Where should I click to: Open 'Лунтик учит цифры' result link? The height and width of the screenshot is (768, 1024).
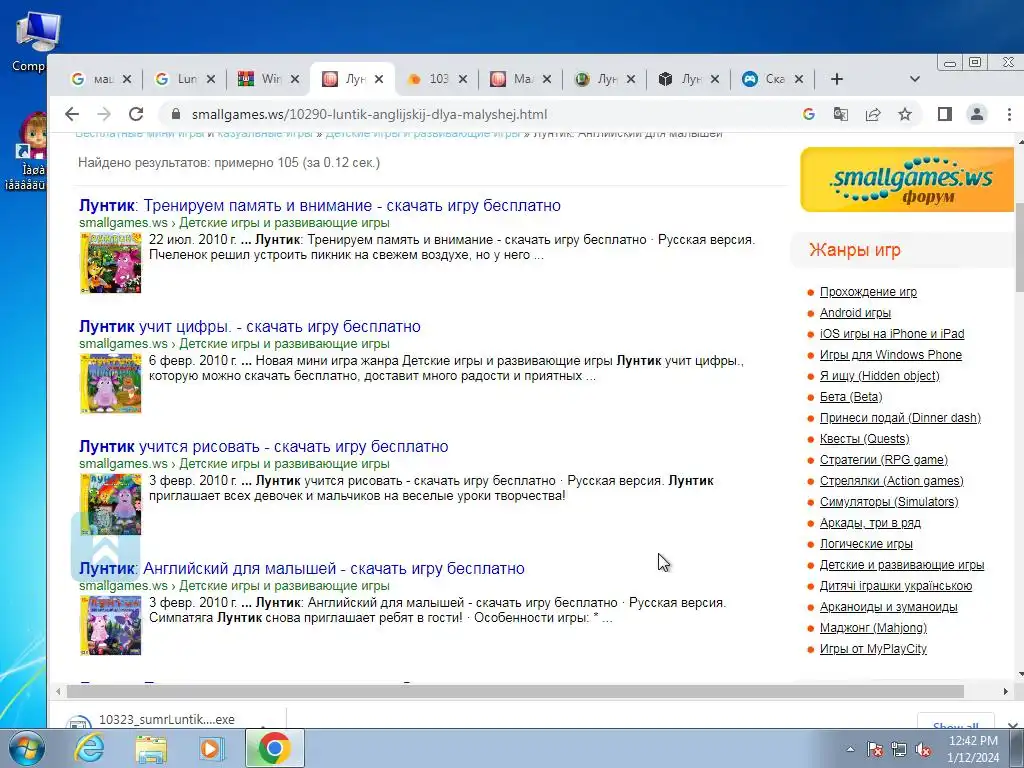tap(249, 326)
